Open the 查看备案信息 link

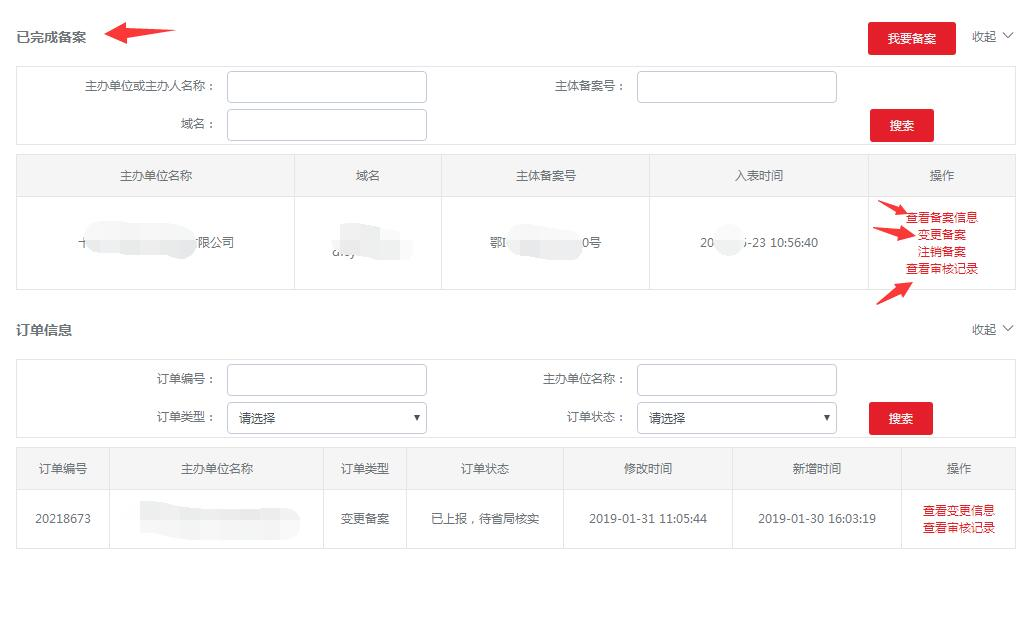click(x=941, y=217)
